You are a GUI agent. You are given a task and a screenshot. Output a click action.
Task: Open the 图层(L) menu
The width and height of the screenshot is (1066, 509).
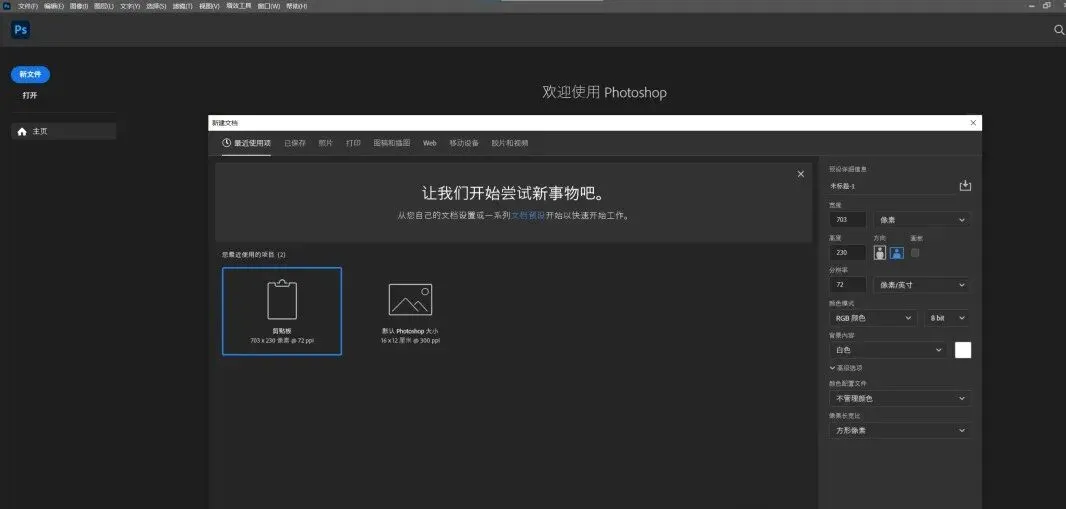104,5
